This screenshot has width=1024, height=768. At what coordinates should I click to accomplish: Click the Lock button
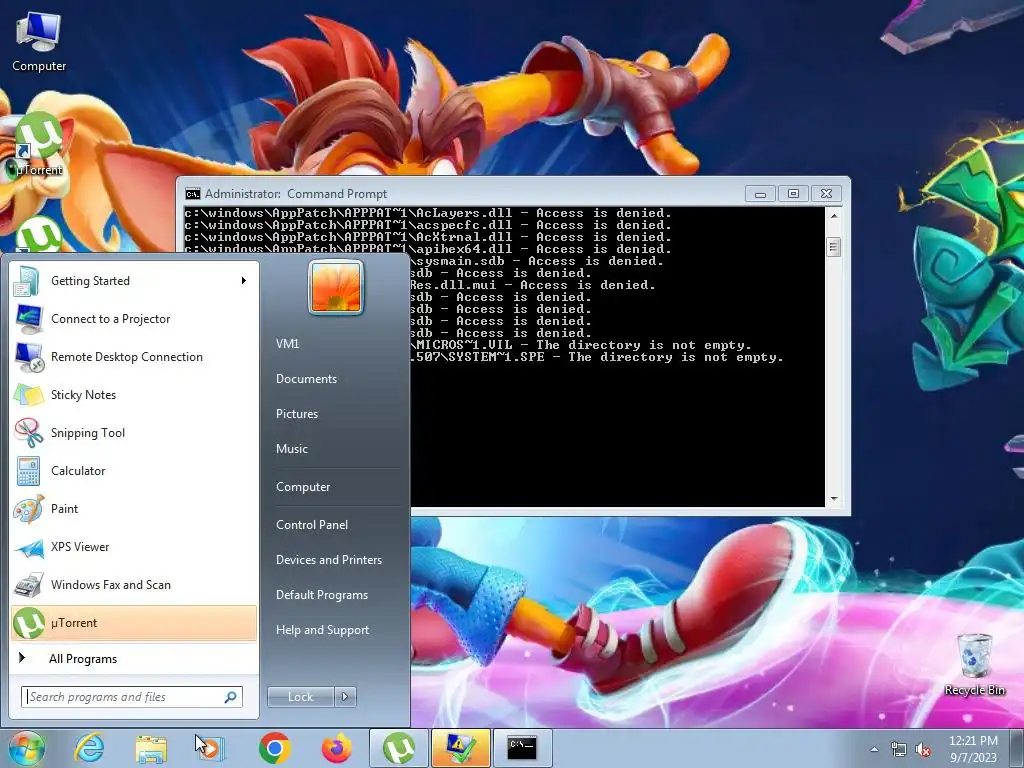[300, 697]
